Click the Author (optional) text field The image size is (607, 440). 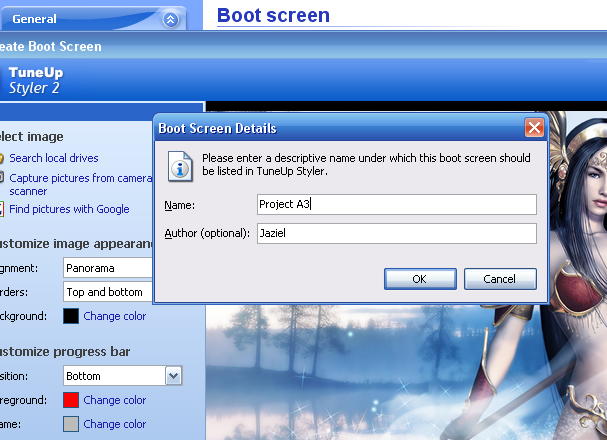[397, 233]
